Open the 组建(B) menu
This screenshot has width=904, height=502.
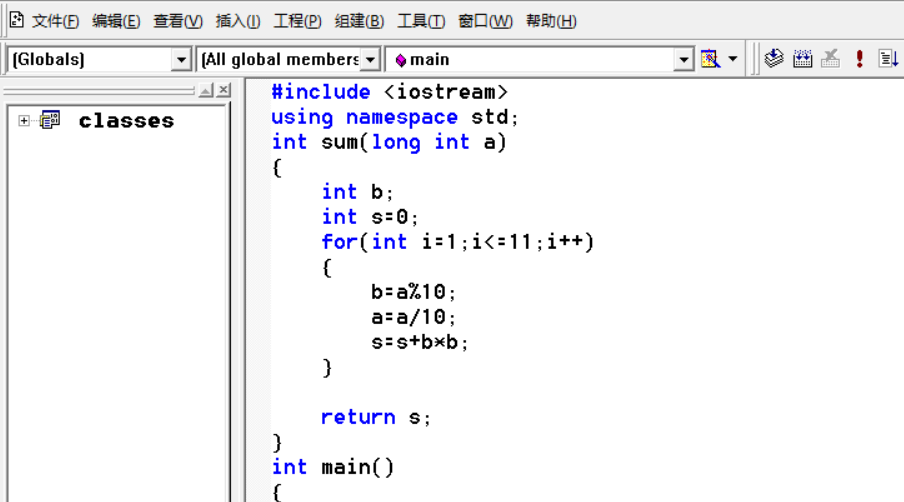point(359,21)
